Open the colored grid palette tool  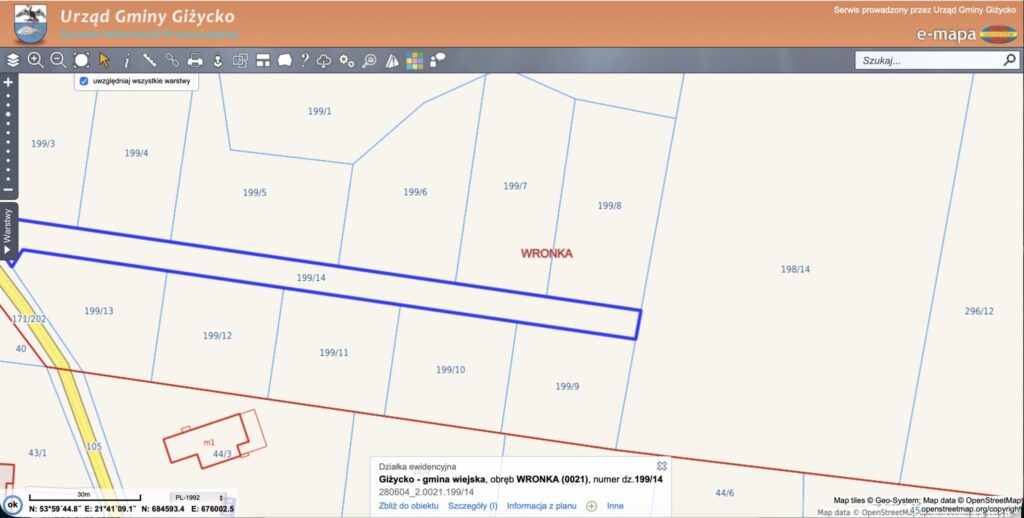coord(415,61)
